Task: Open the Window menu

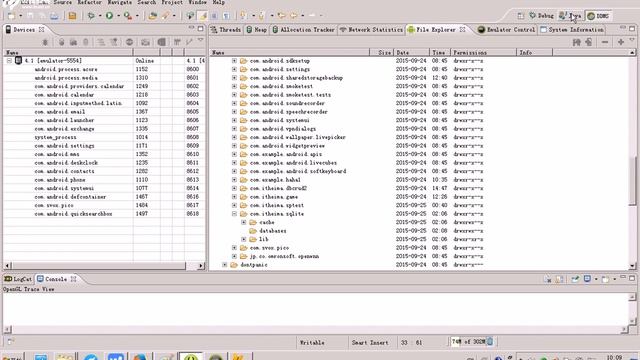Action: pos(198,2)
